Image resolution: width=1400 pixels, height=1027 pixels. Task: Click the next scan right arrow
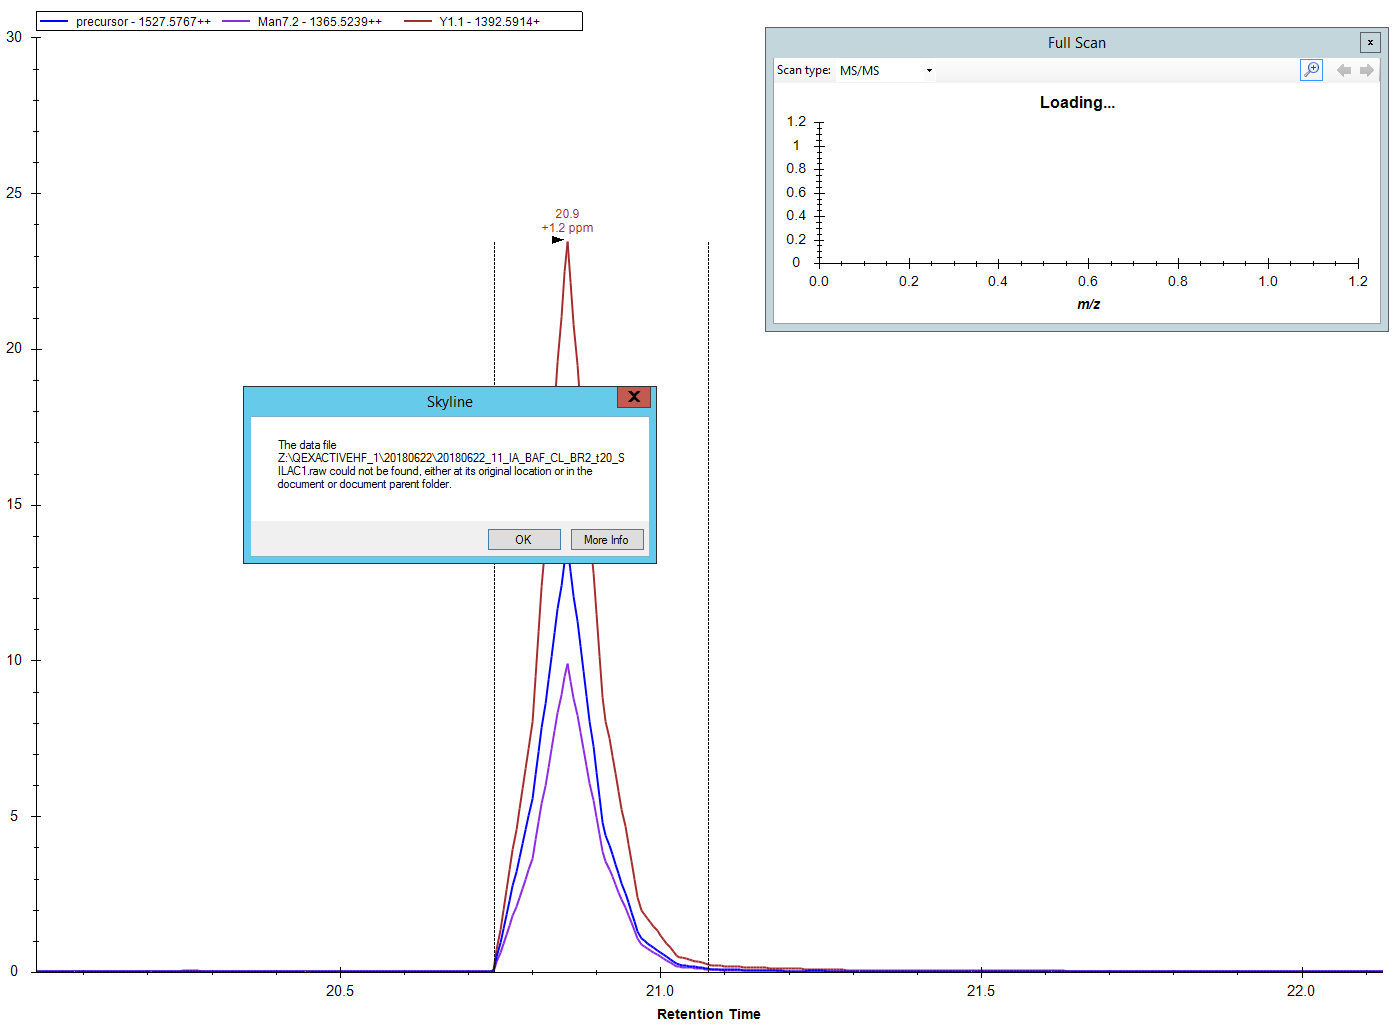coord(1366,70)
